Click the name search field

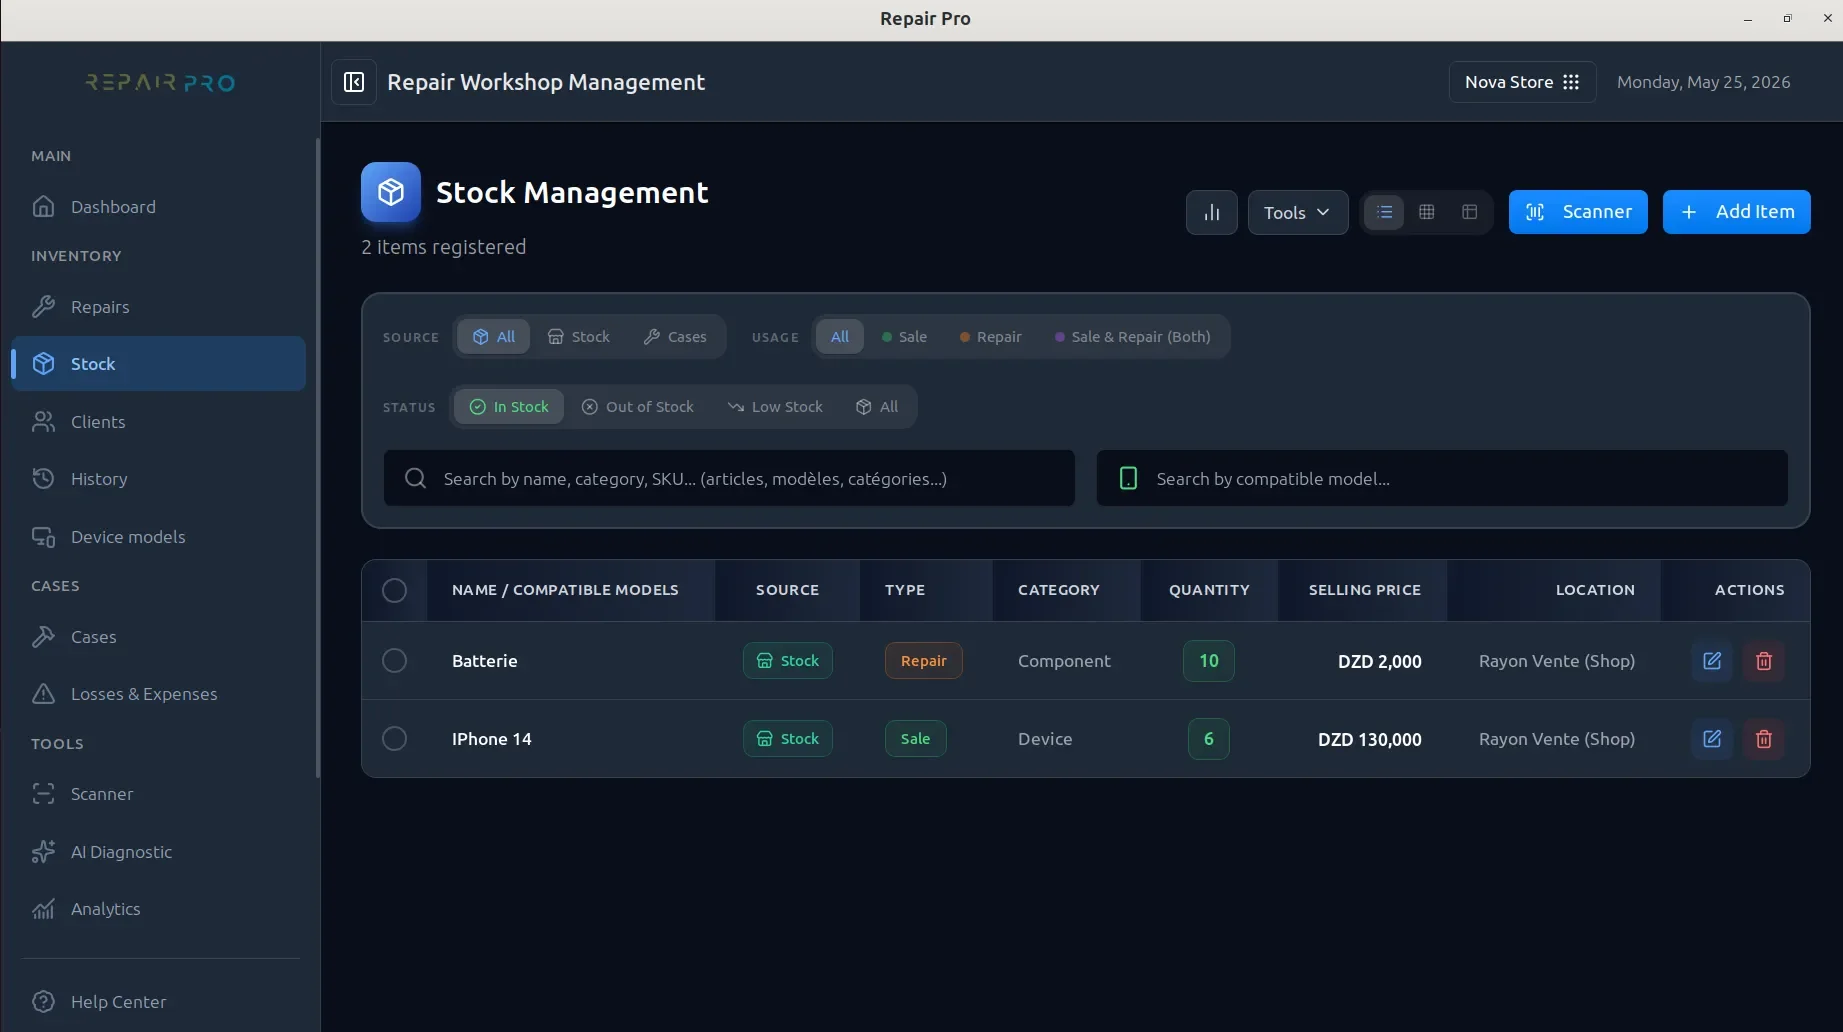click(x=729, y=478)
